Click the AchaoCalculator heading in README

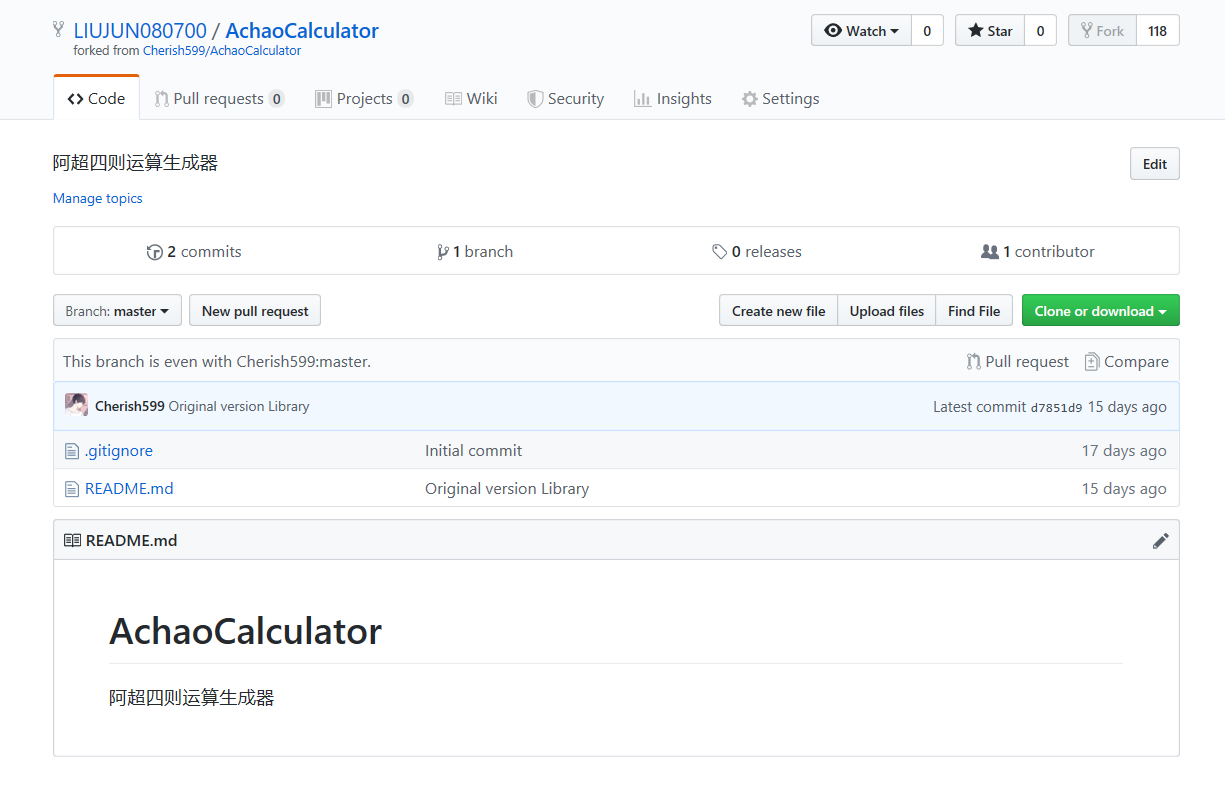click(x=245, y=631)
